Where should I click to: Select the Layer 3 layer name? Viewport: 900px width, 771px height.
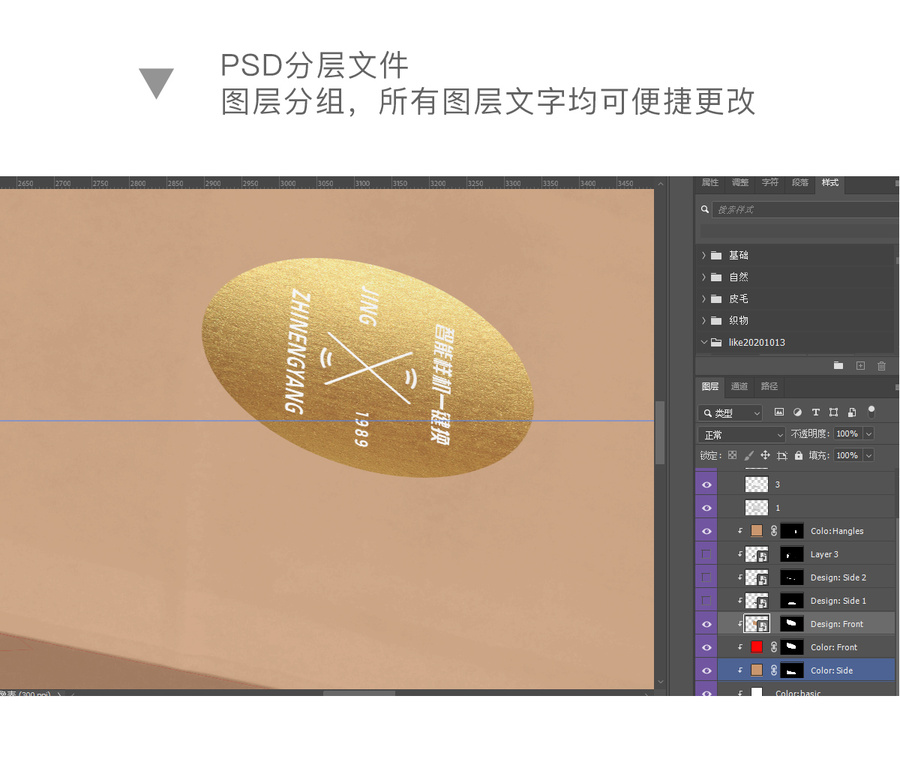coord(824,555)
